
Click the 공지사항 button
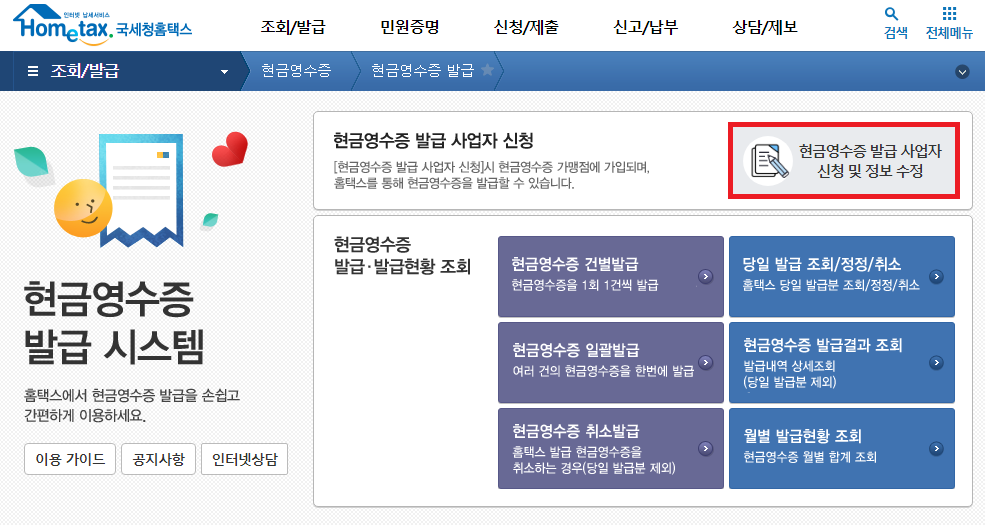coord(159,459)
